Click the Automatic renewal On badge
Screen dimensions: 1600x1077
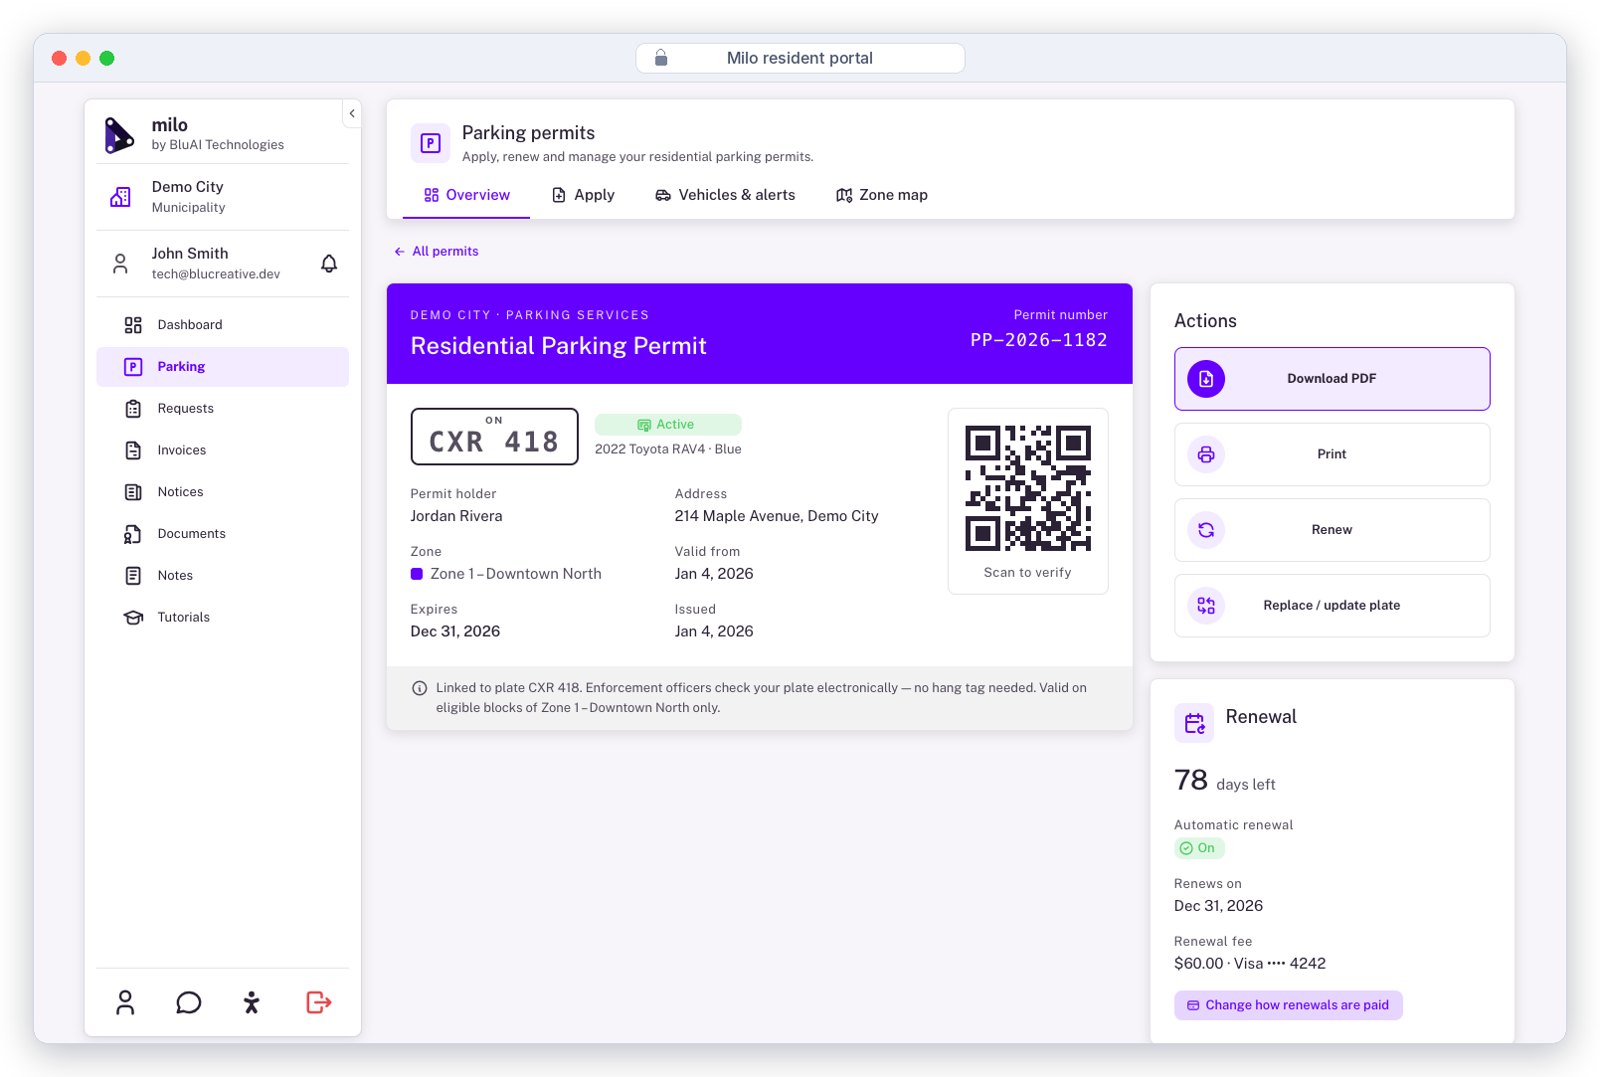(x=1199, y=848)
